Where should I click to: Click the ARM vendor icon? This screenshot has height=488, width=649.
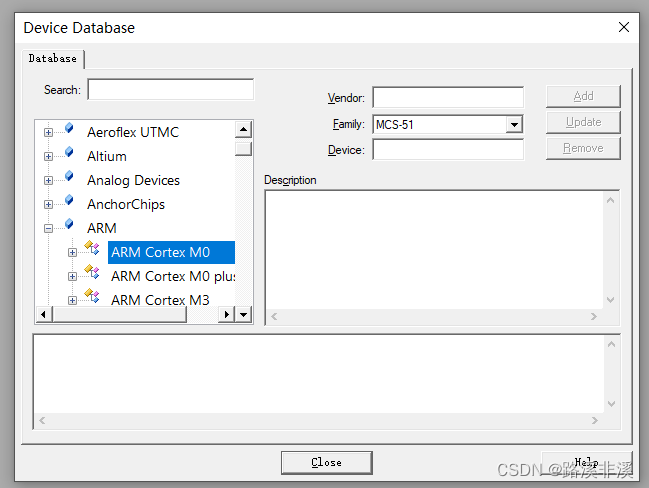(69, 224)
